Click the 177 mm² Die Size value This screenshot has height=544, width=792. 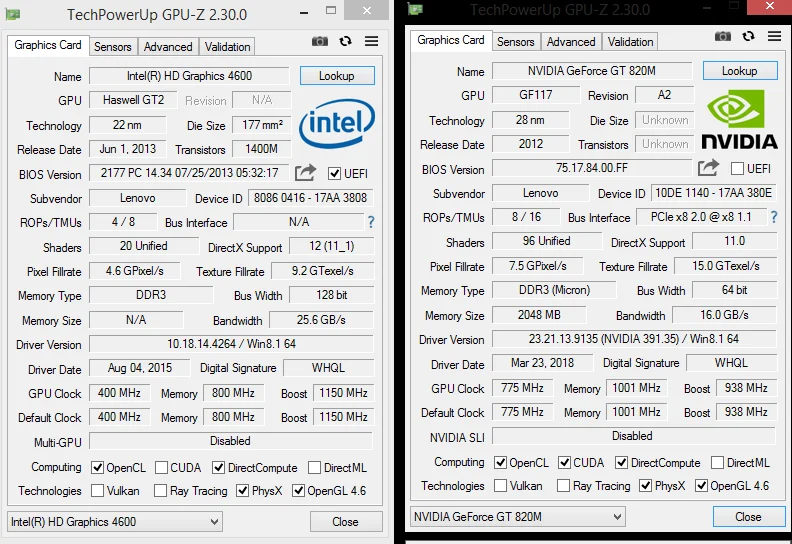click(x=262, y=125)
